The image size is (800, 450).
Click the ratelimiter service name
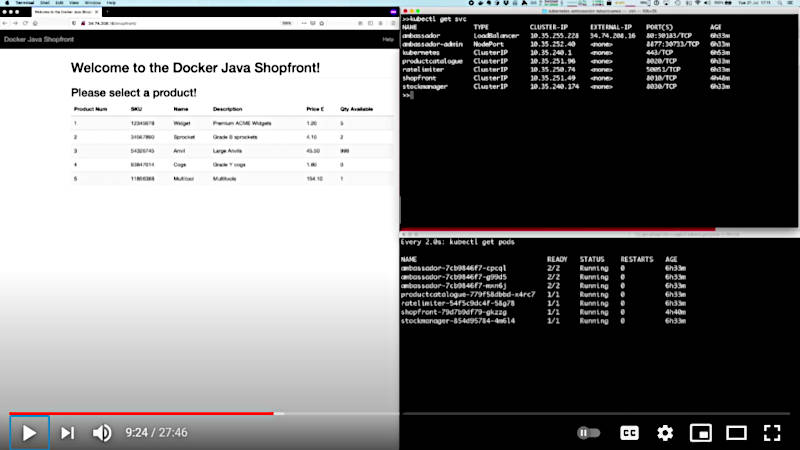(423, 69)
